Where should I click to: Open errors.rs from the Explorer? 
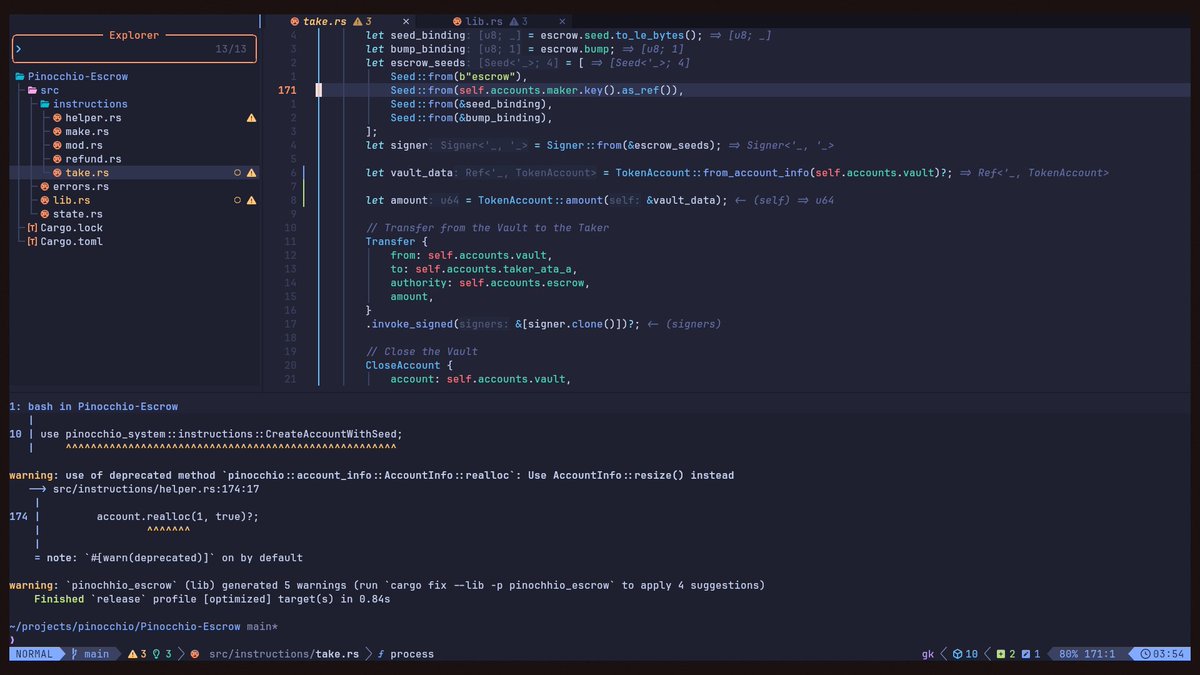click(x=81, y=187)
